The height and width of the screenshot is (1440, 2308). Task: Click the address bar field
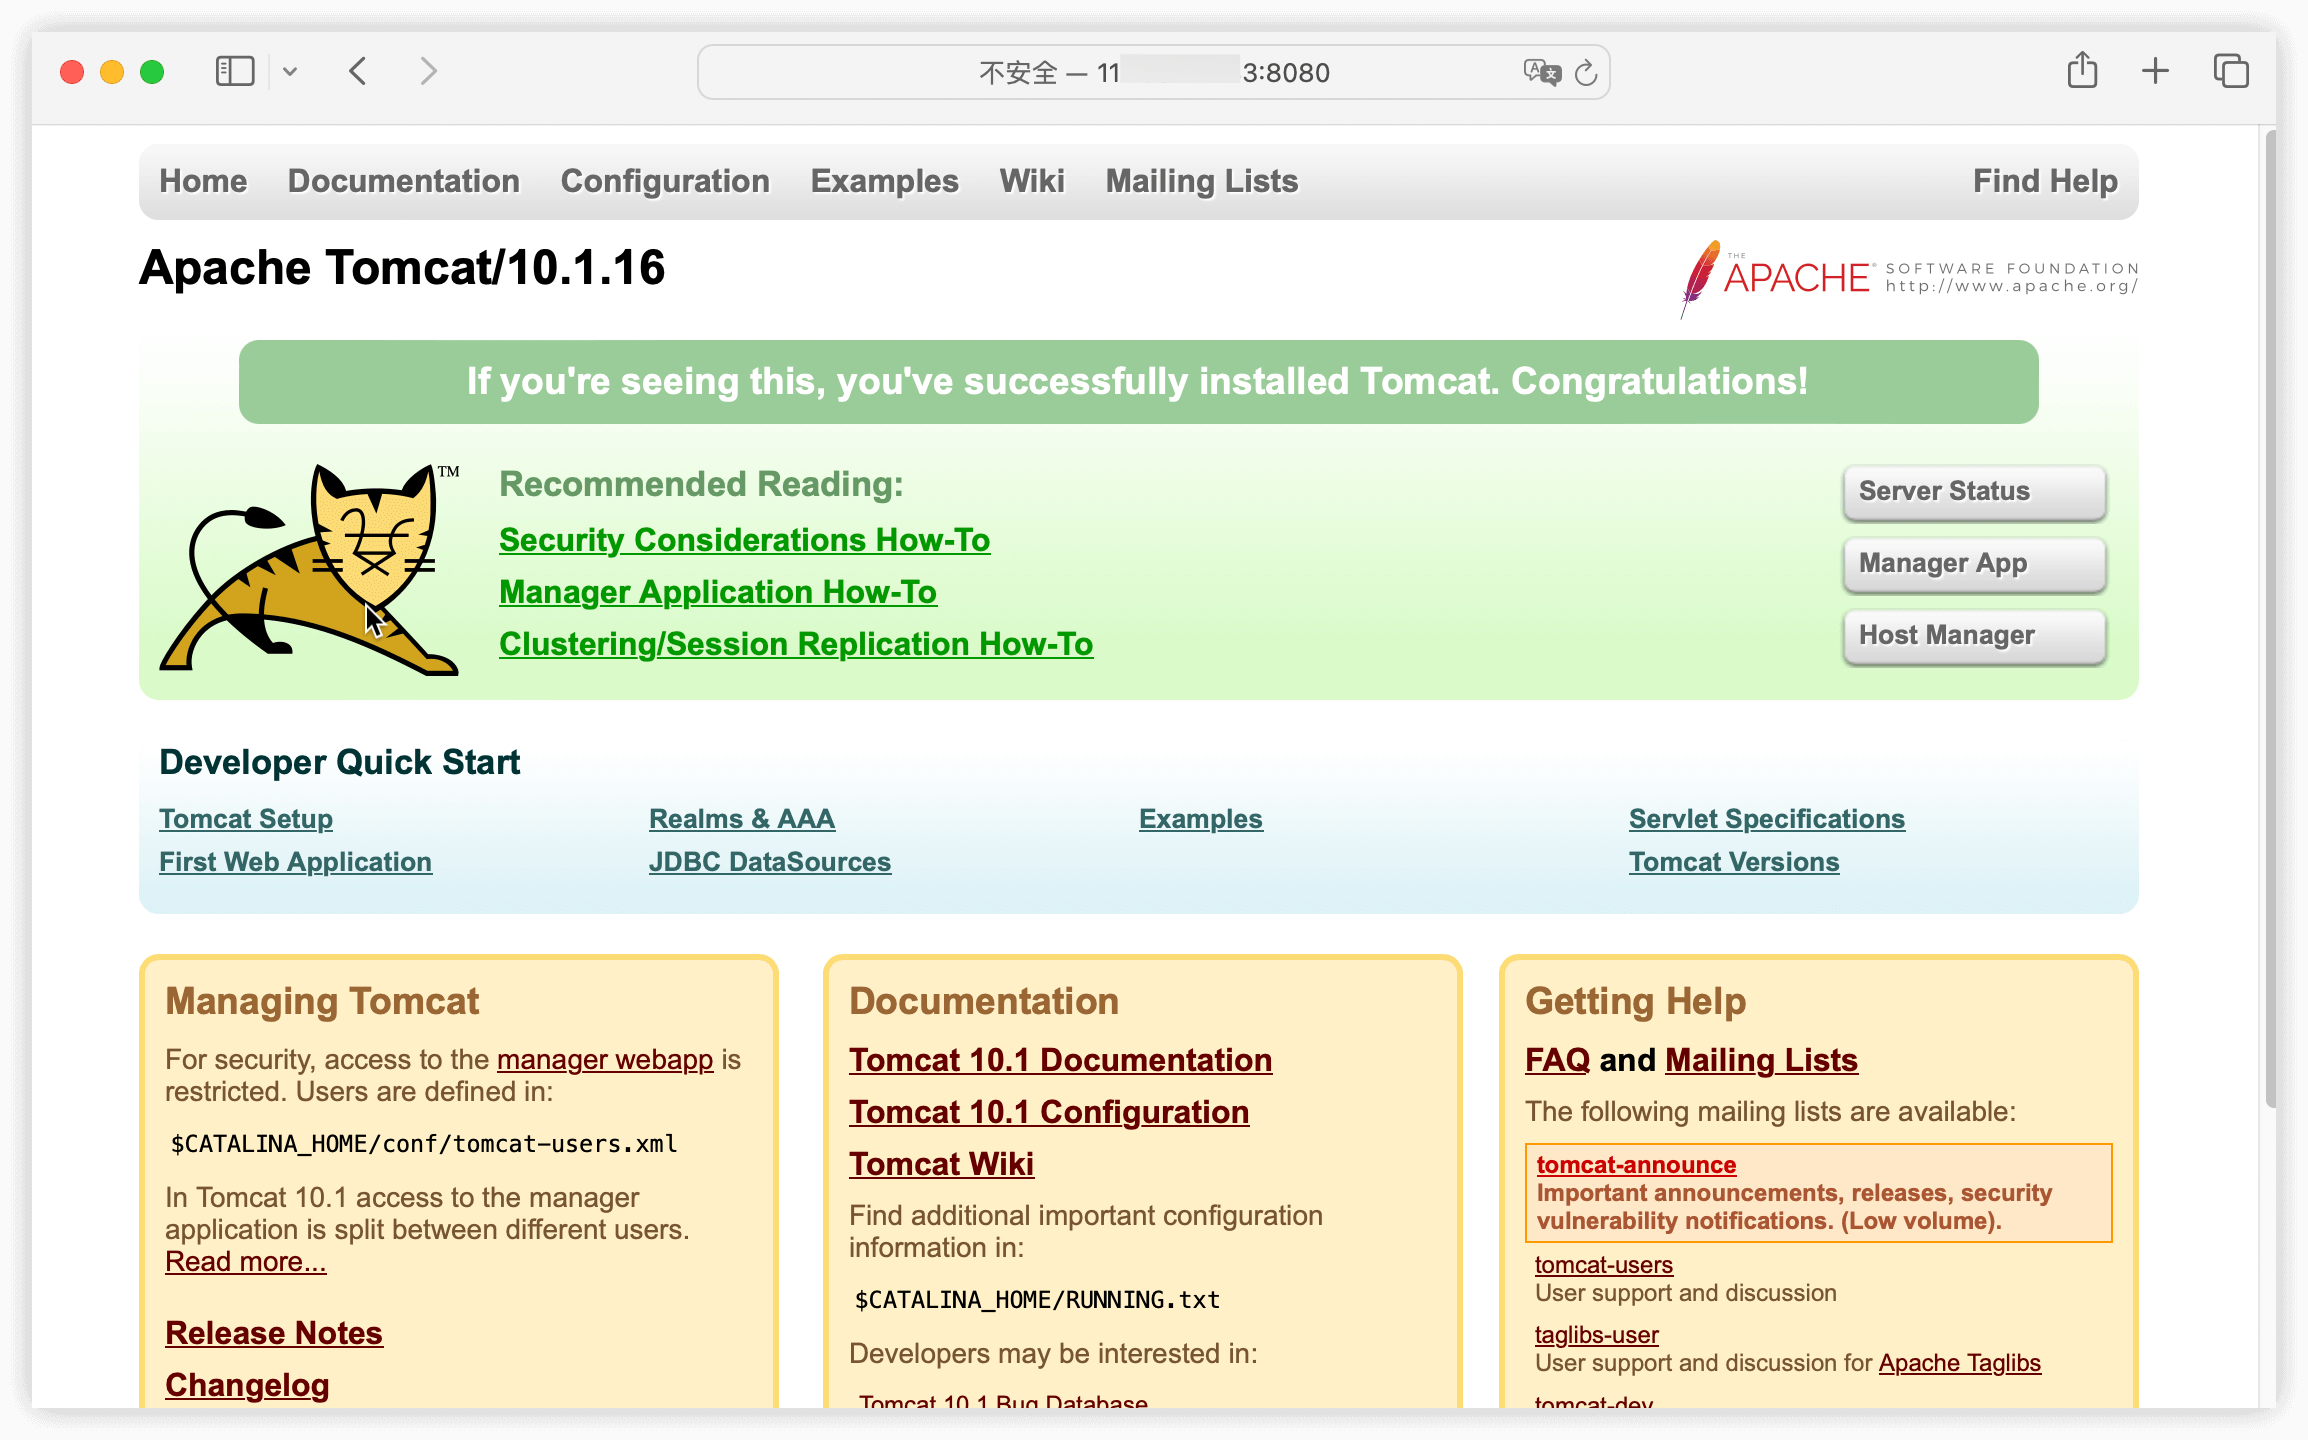(x=1153, y=72)
